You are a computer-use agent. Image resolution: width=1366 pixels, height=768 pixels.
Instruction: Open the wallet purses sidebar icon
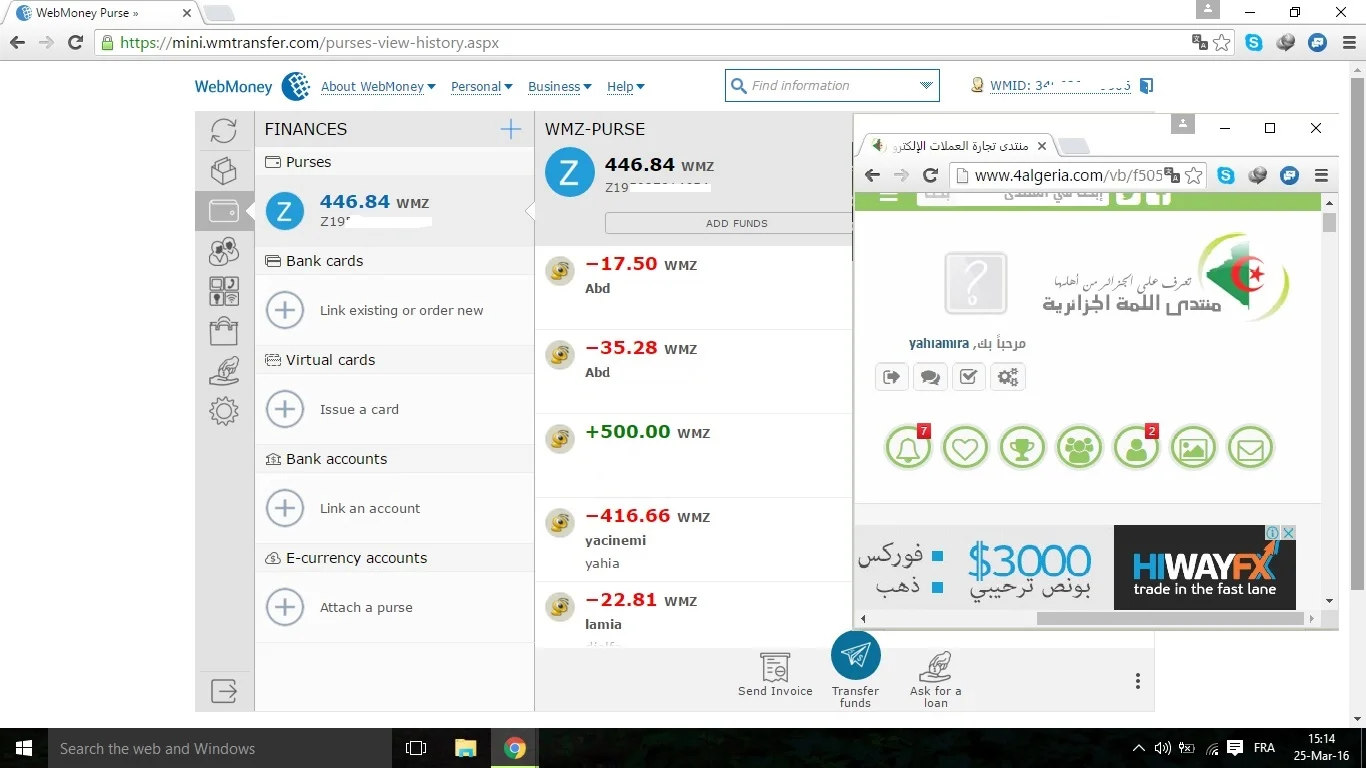tap(223, 211)
